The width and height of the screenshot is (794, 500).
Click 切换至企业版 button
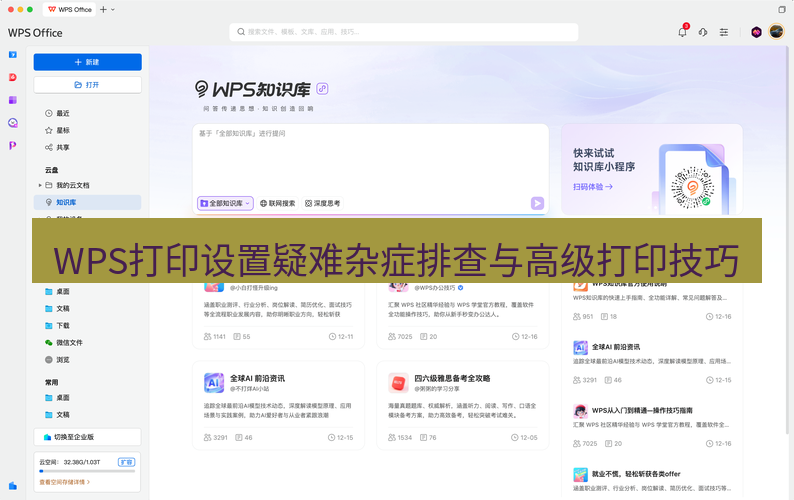click(87, 437)
